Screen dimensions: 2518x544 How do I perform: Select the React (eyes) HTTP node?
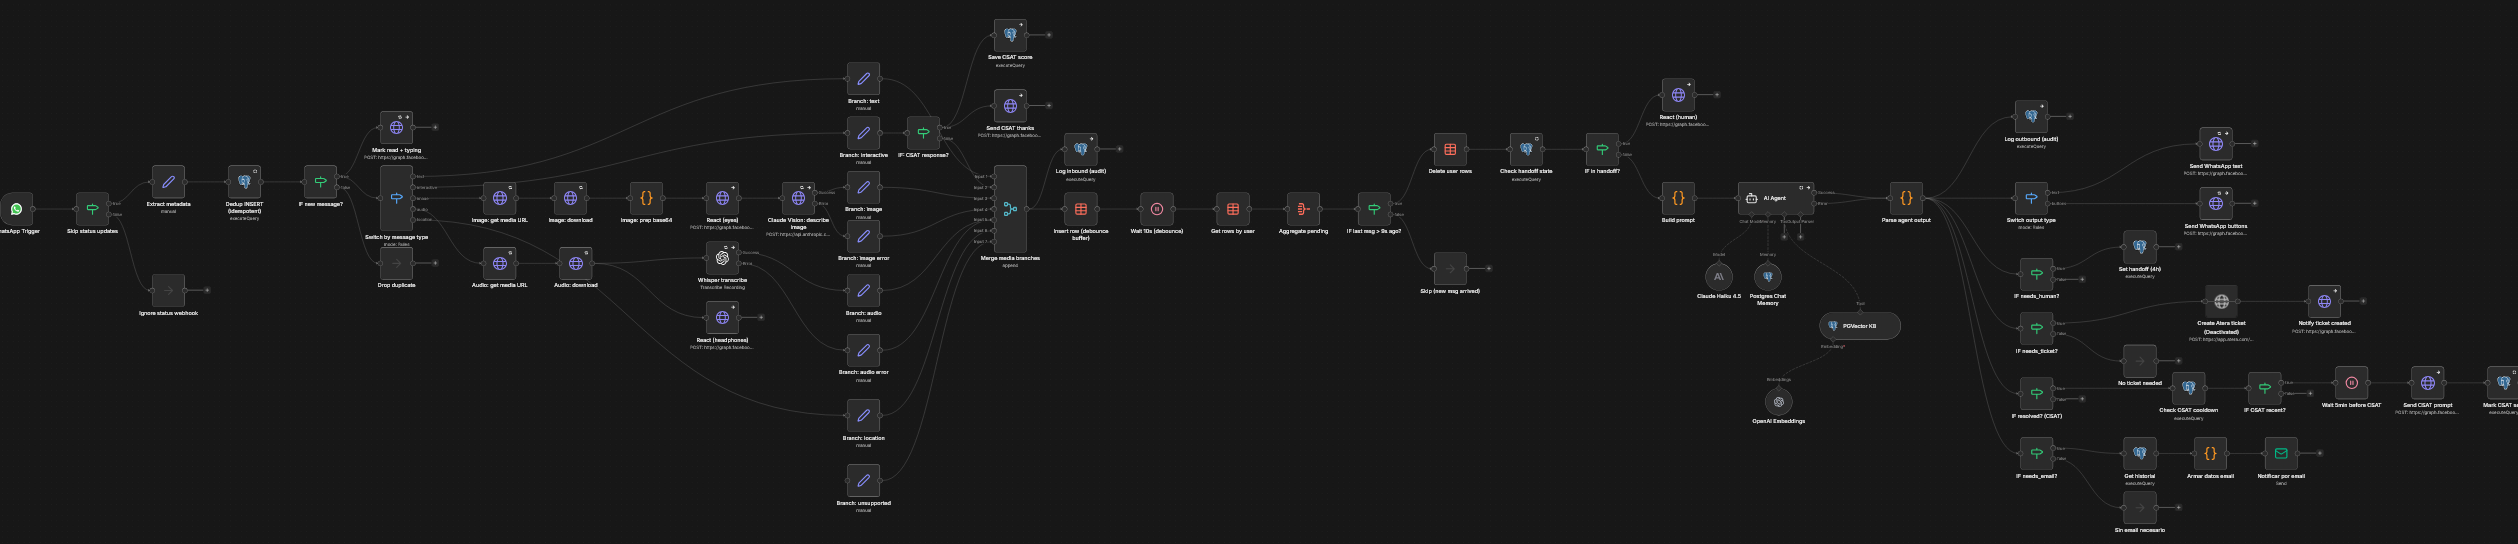[722, 198]
